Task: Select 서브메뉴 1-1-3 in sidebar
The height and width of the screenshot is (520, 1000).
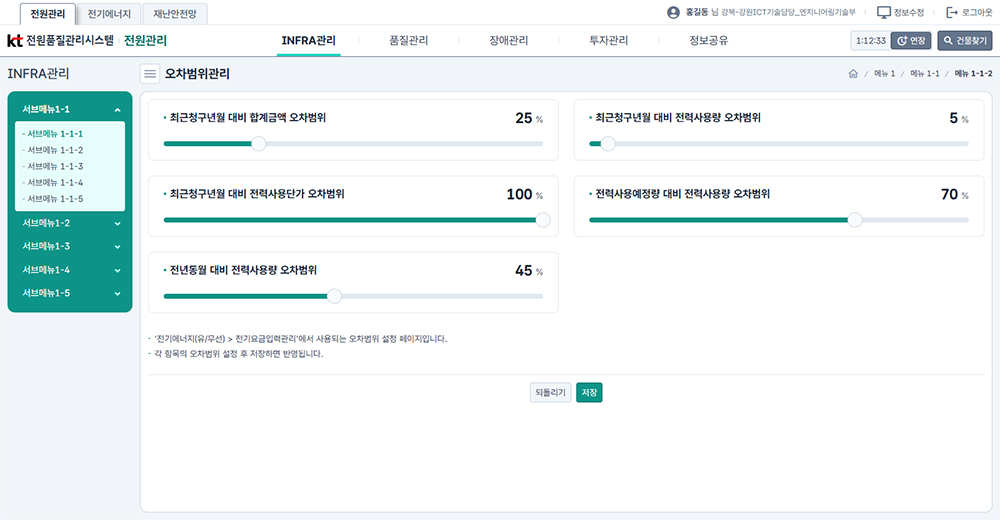Action: [x=55, y=166]
